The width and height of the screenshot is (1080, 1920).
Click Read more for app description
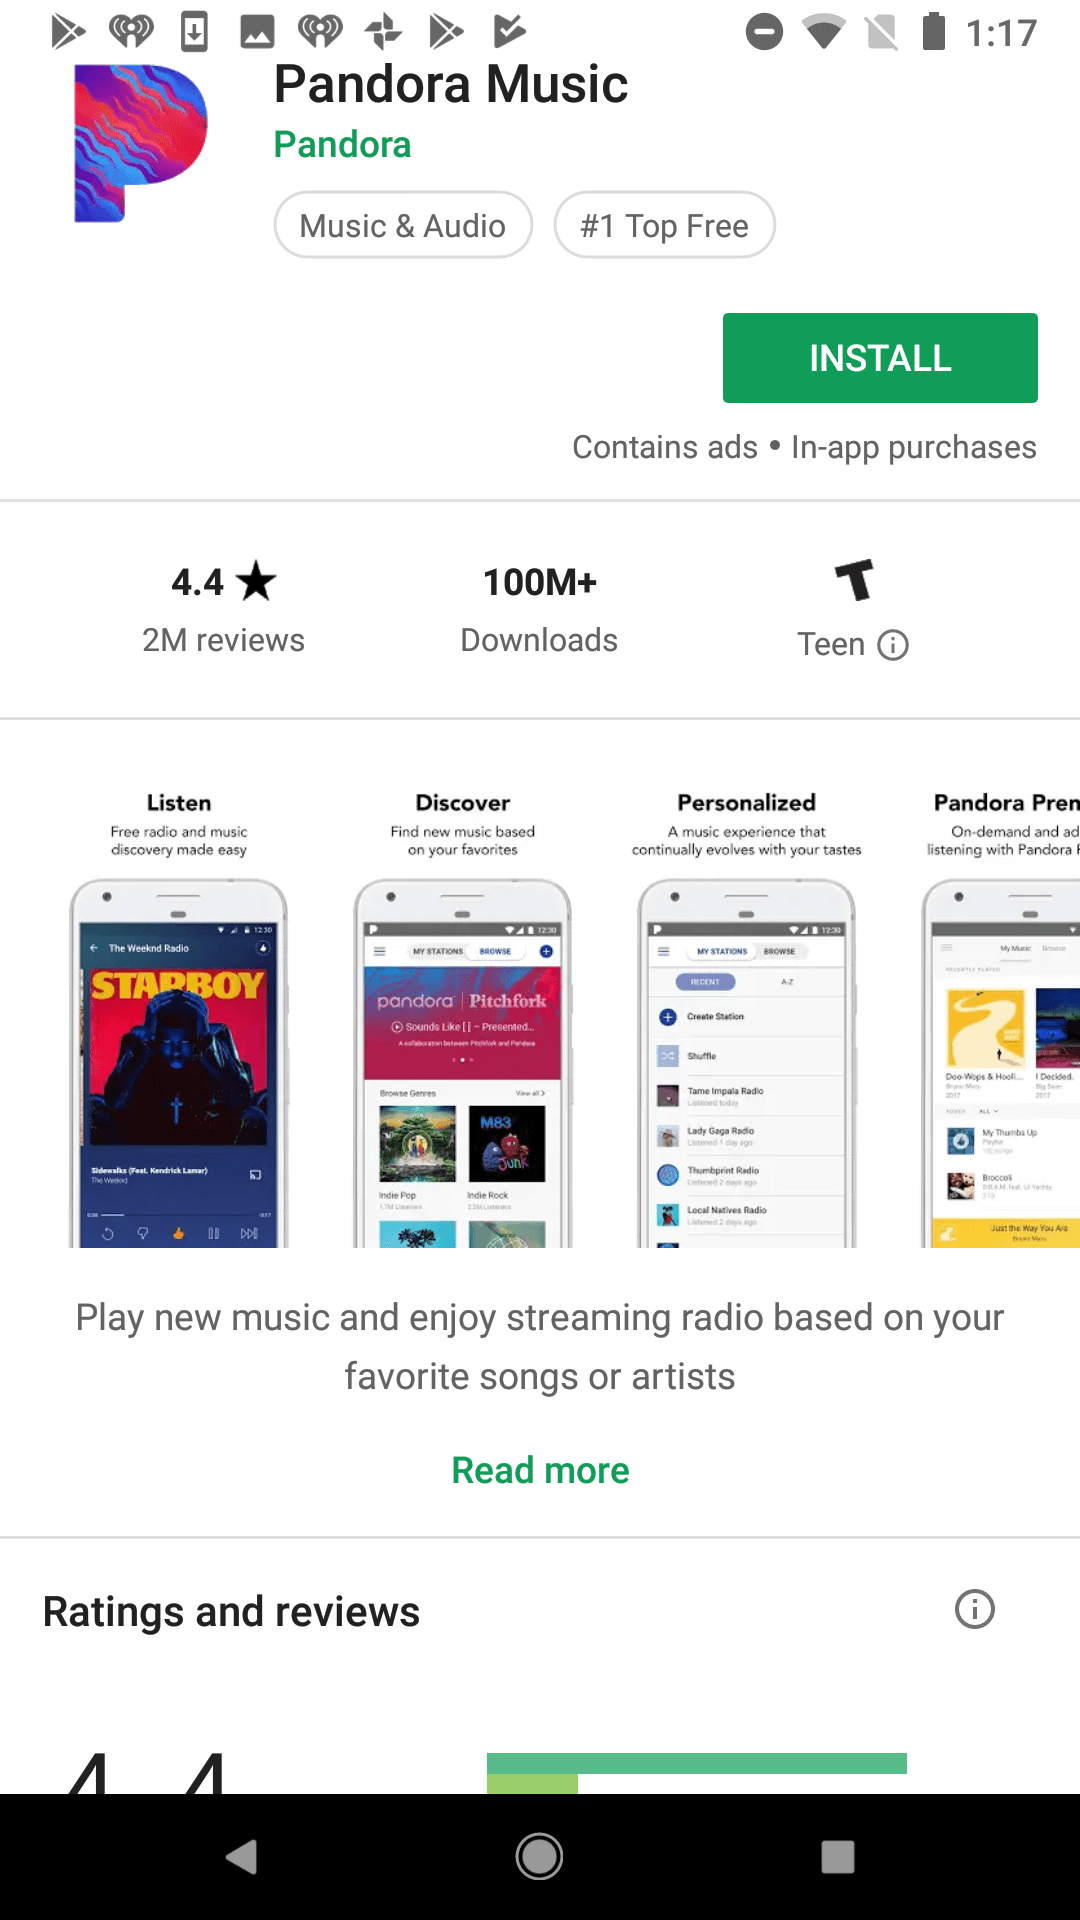click(539, 1470)
